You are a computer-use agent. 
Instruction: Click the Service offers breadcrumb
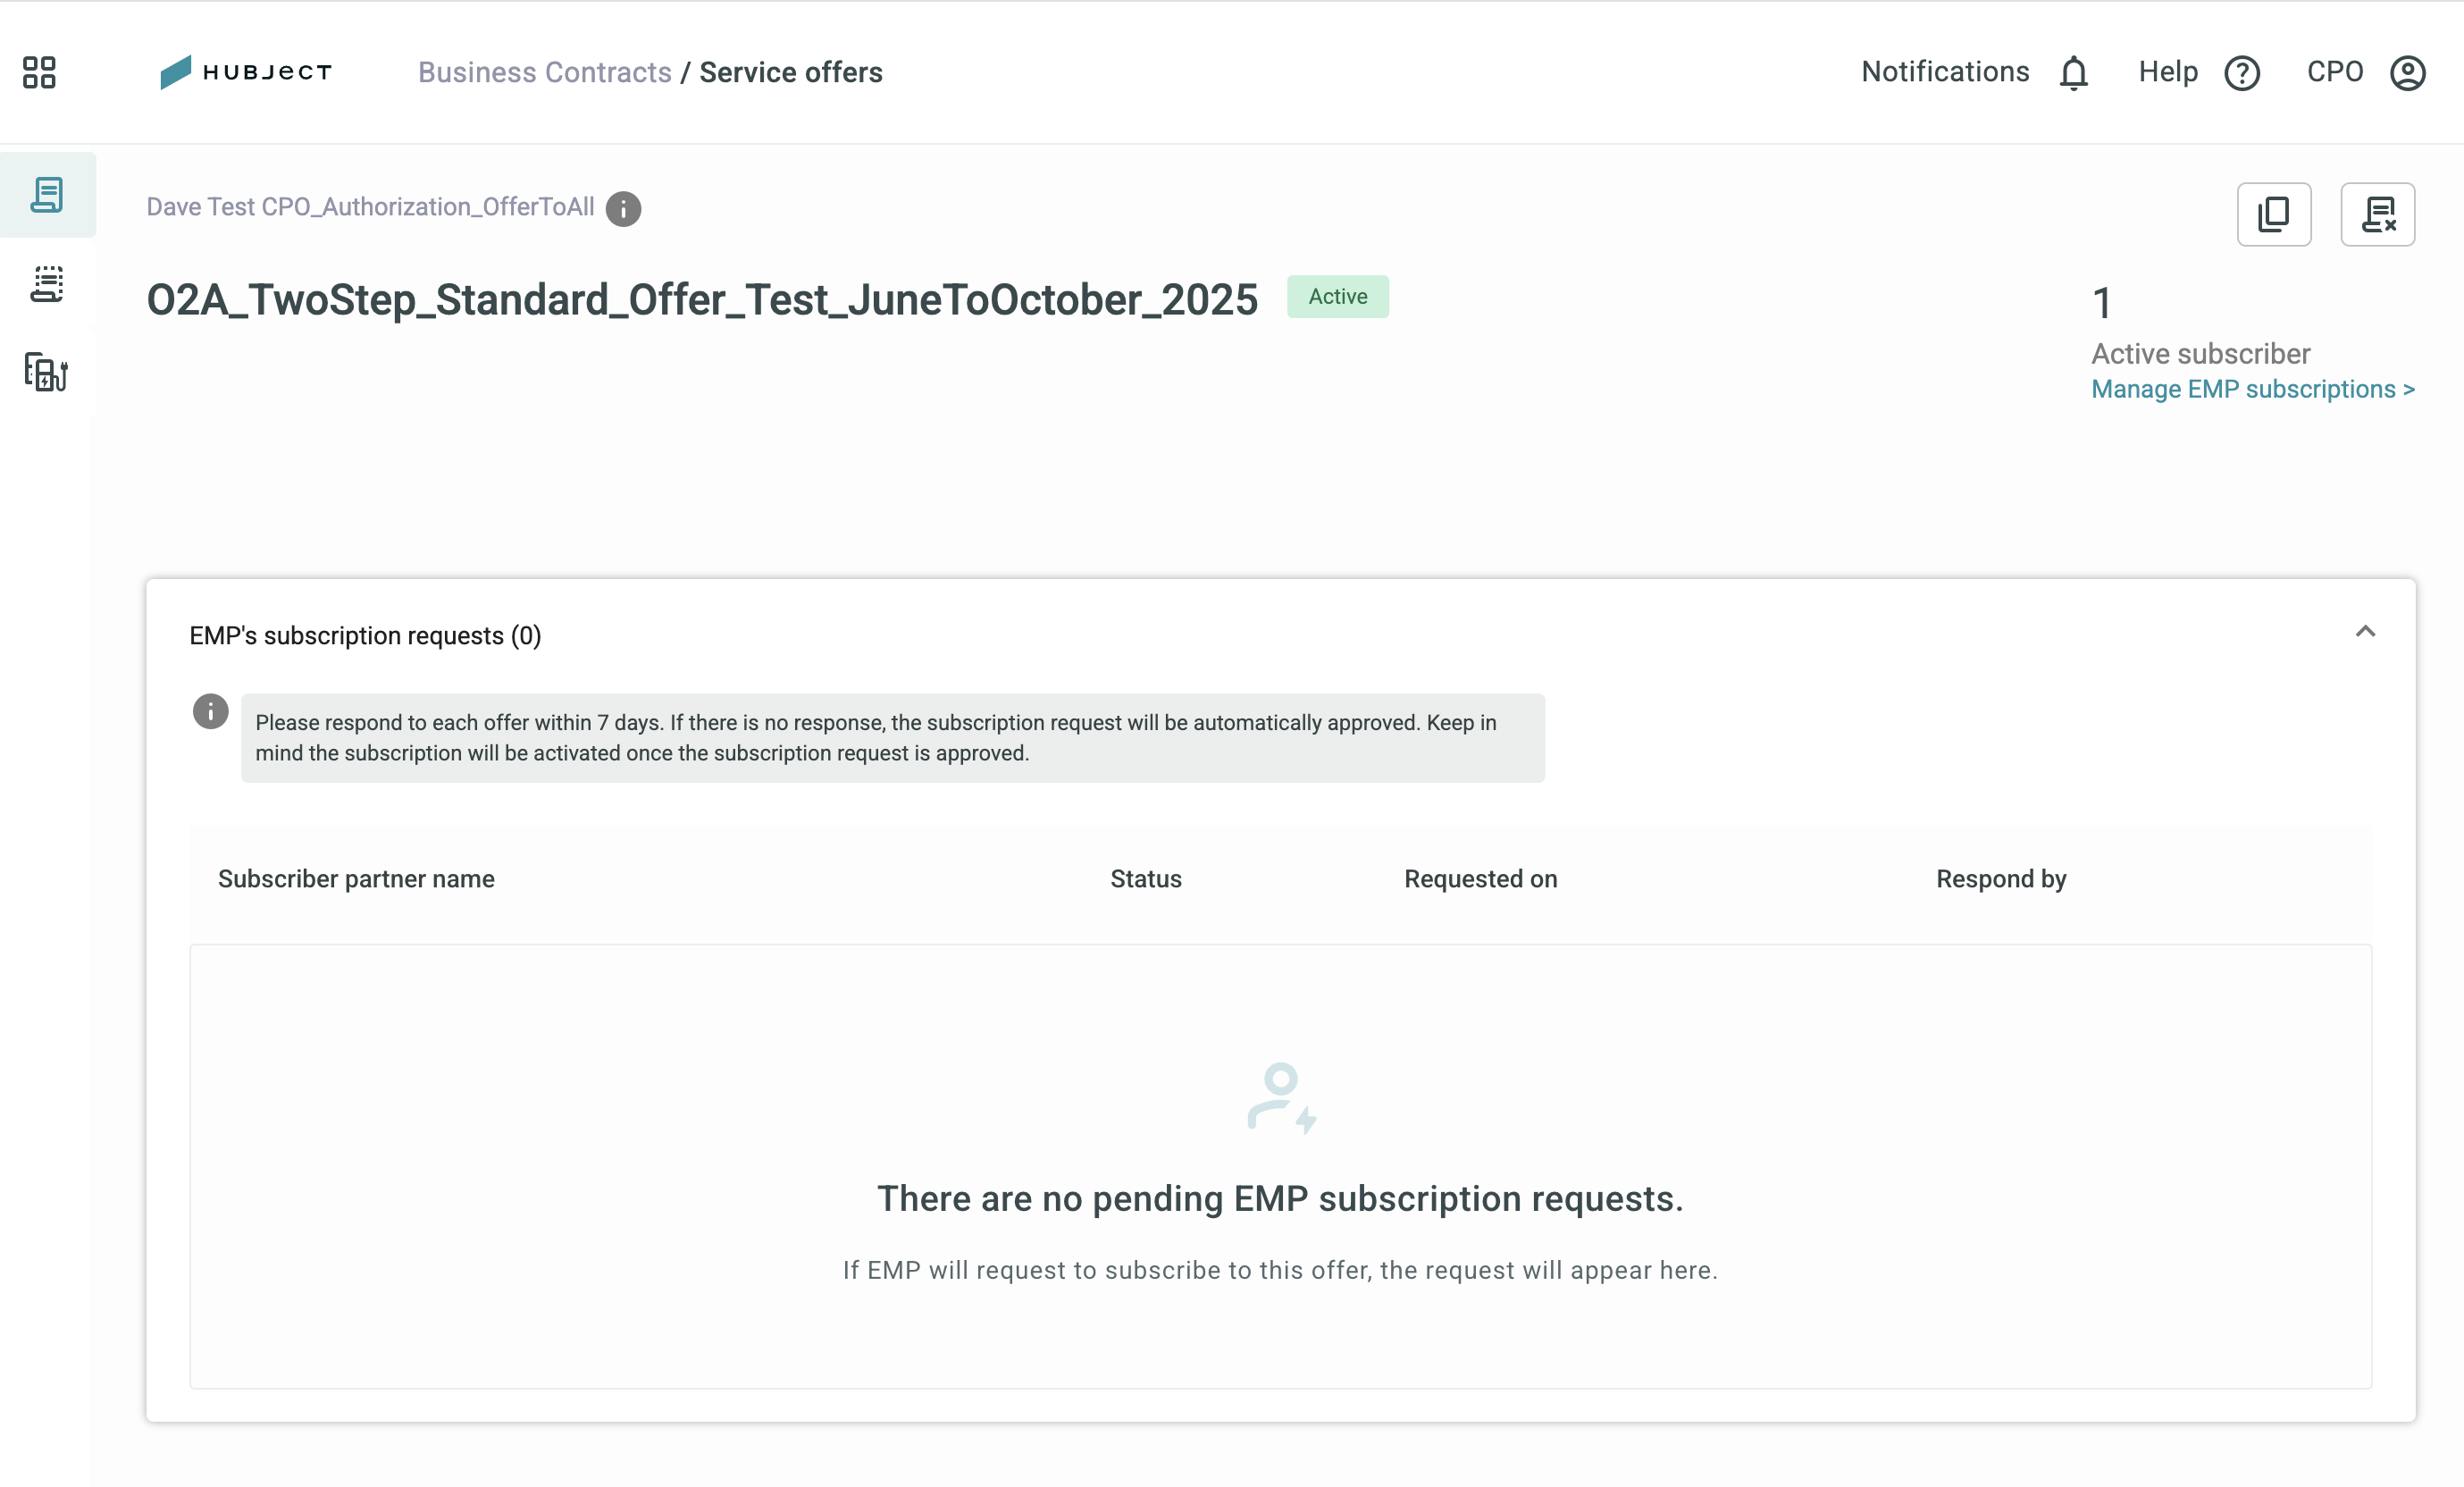click(791, 72)
